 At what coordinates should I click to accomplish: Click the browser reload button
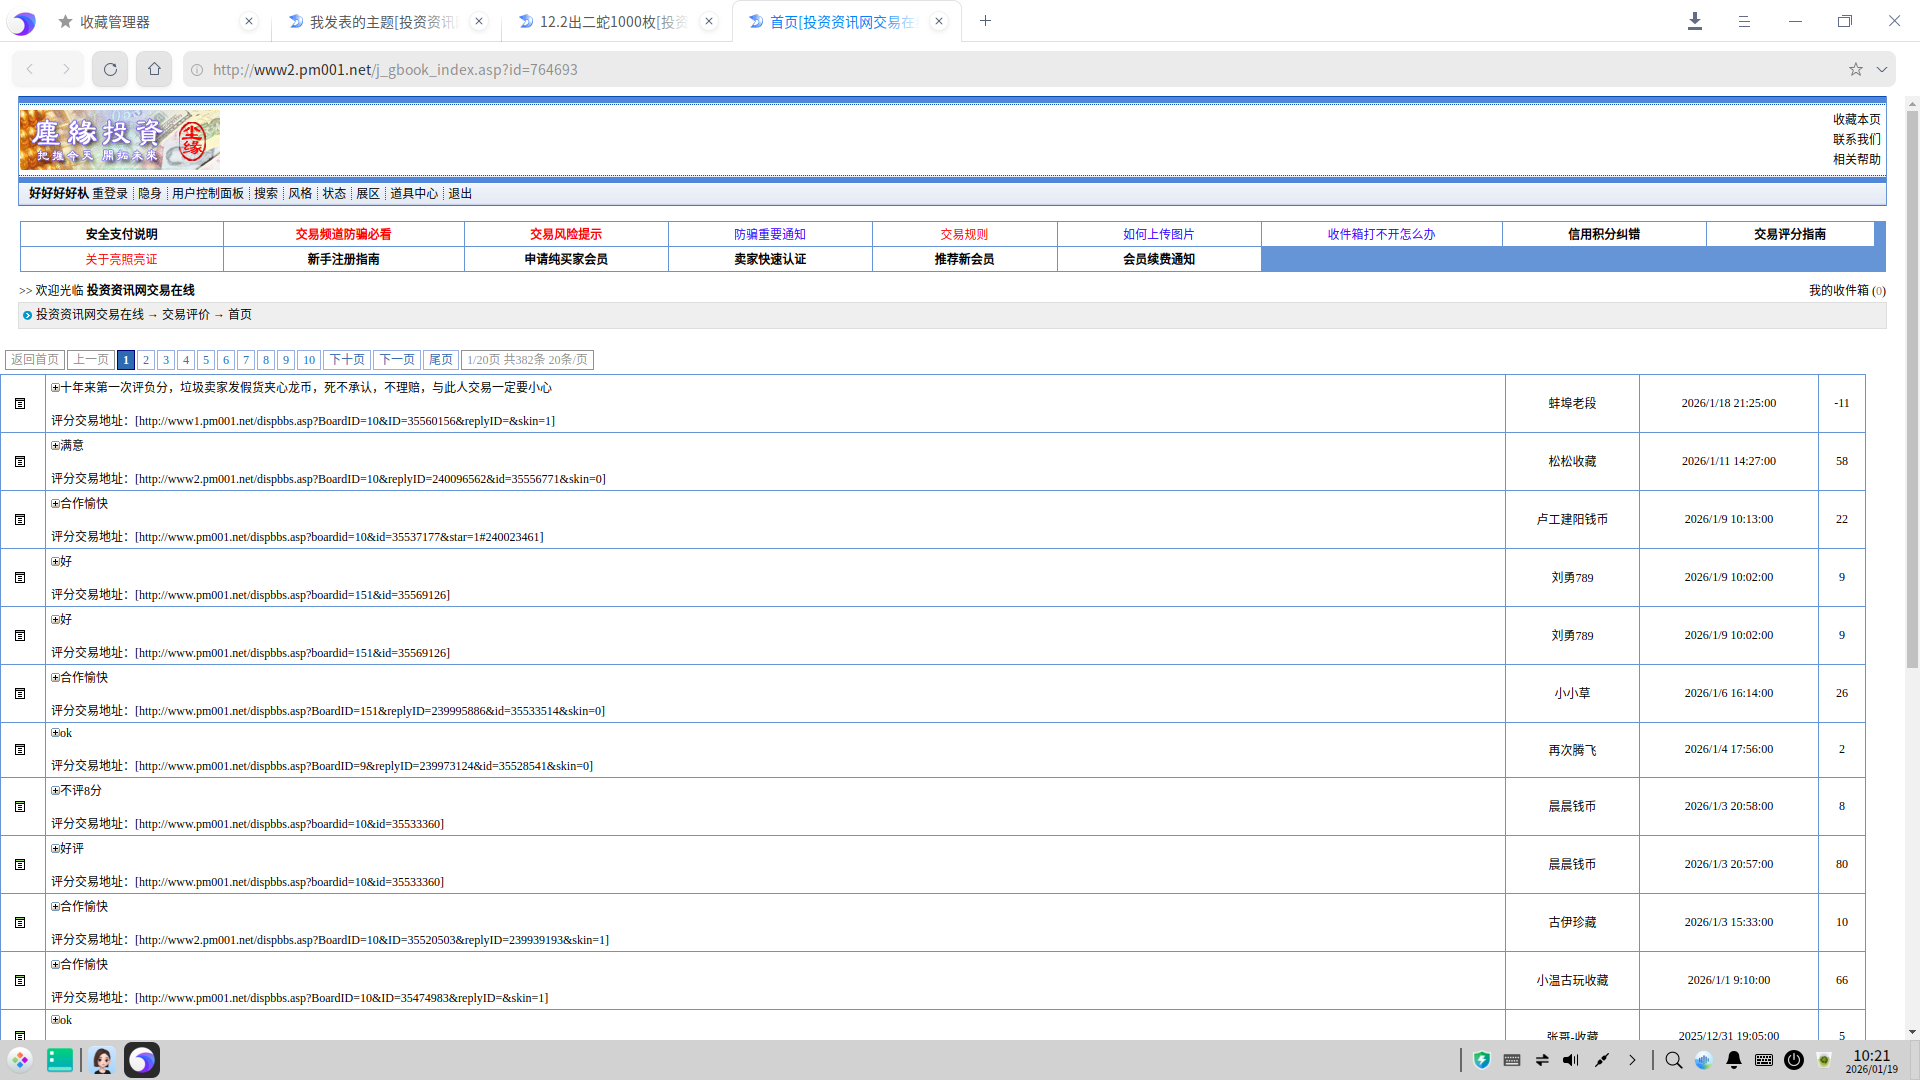110,69
